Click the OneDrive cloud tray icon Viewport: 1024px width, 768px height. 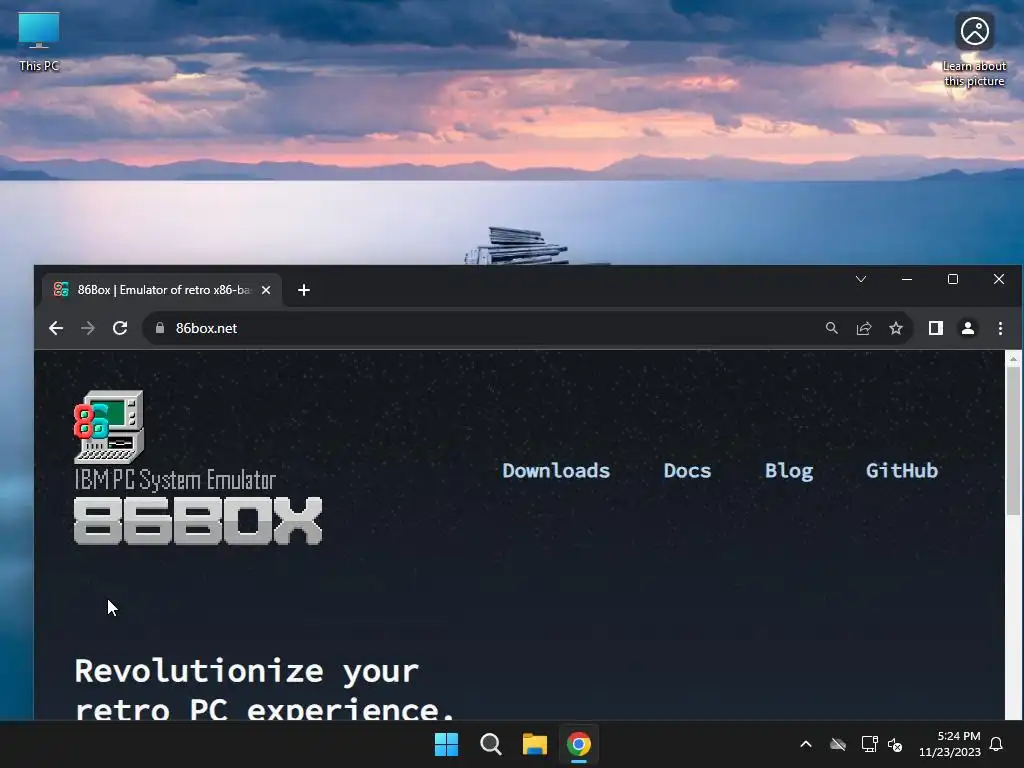tap(838, 744)
